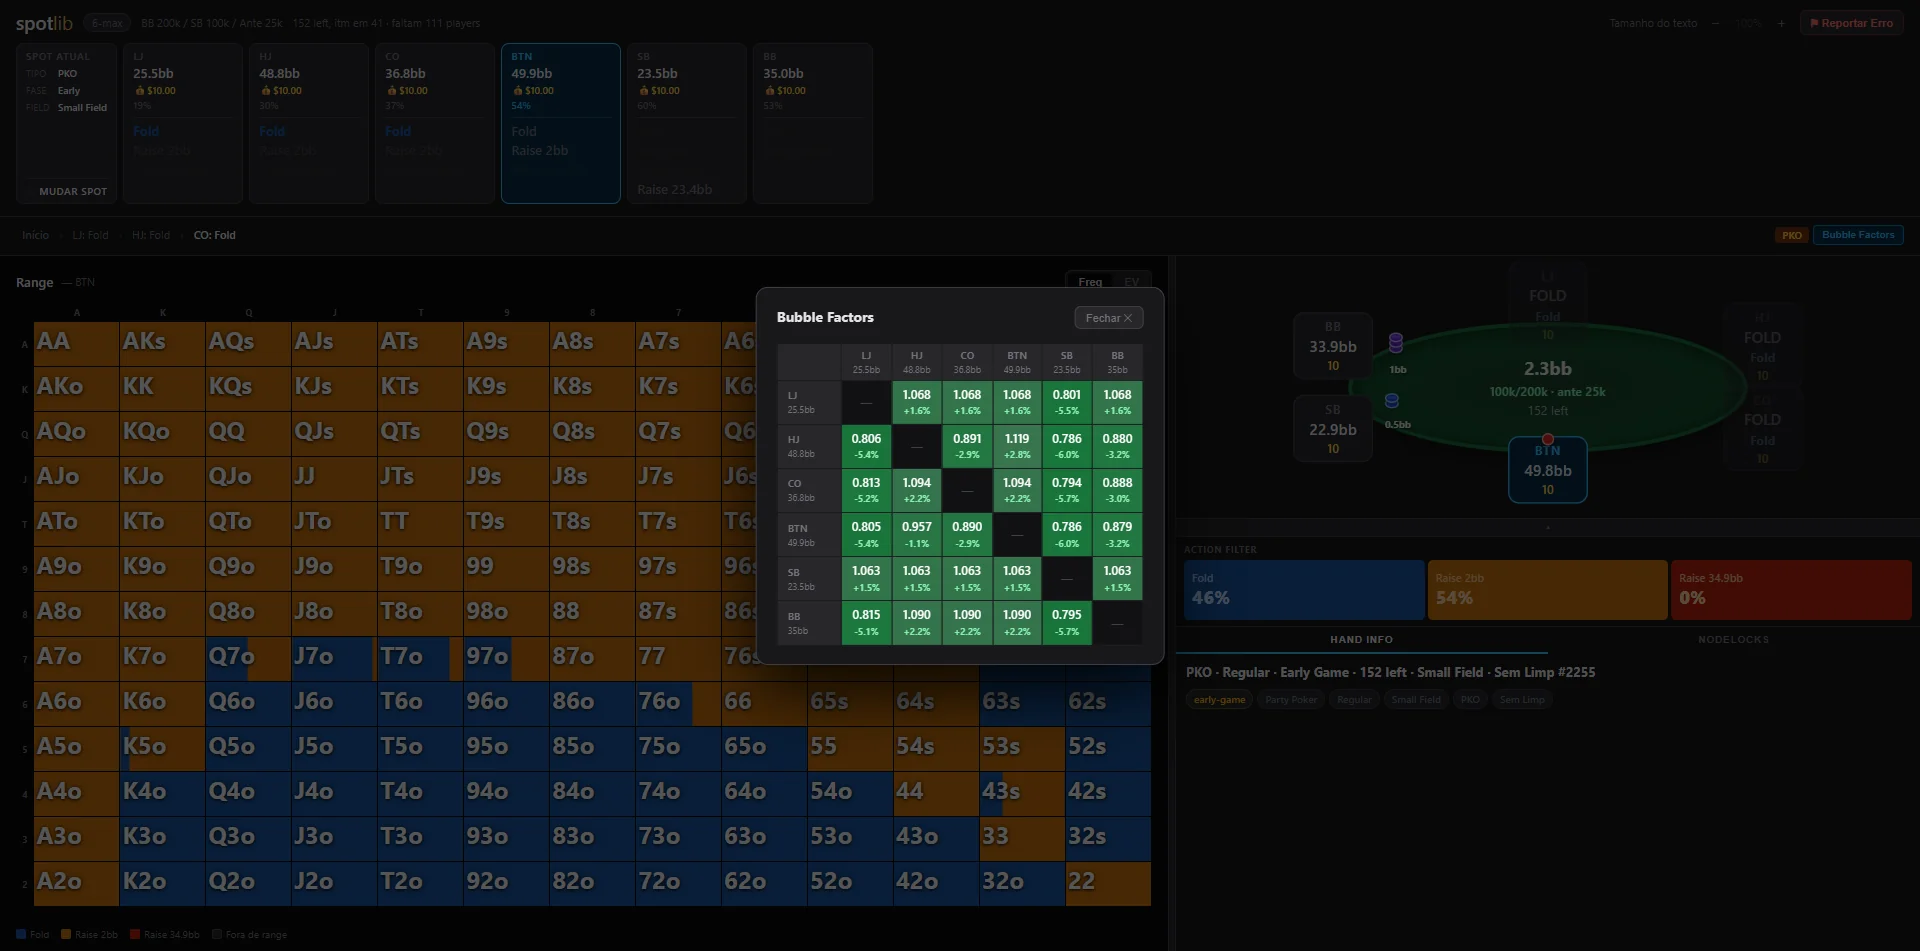The image size is (1920, 951).
Task: Toggle the Fora de range legend checkbox
Action: pos(217,935)
